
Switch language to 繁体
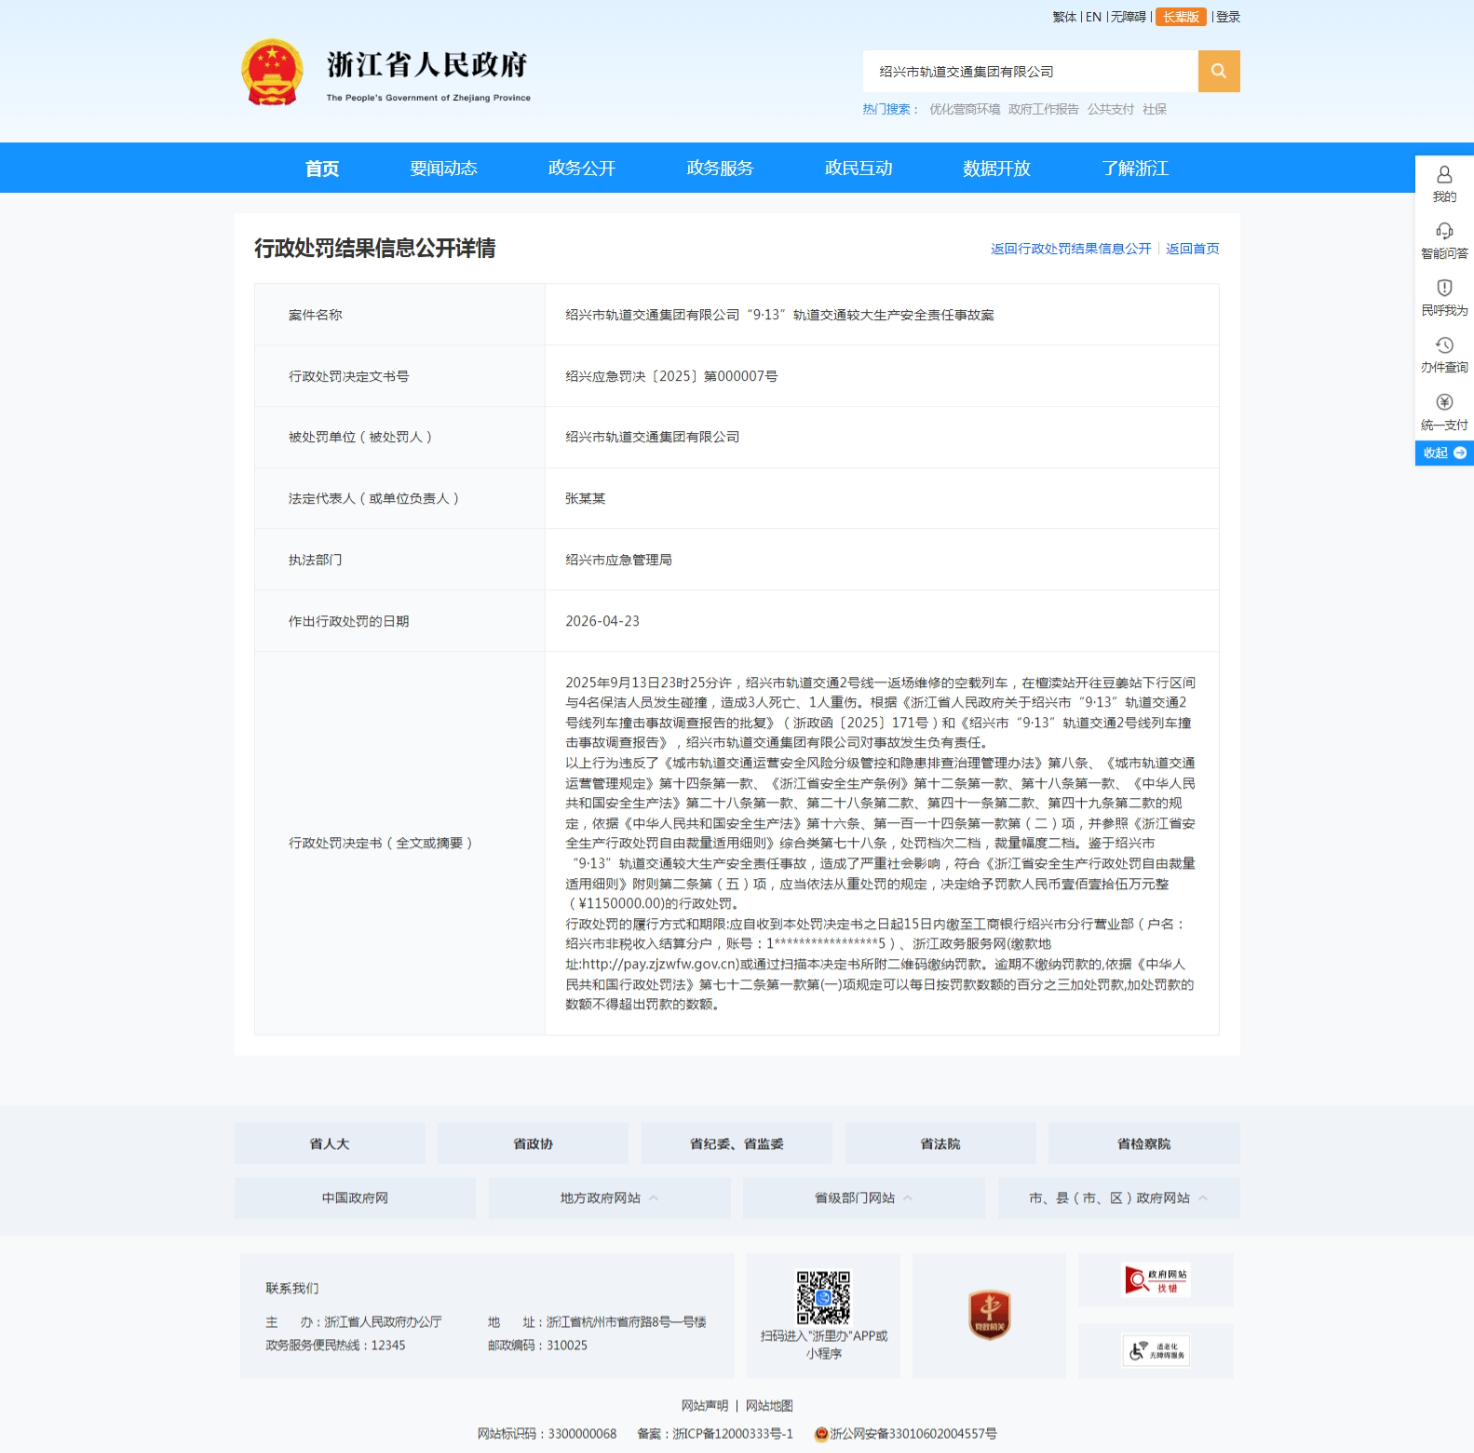tap(1063, 17)
